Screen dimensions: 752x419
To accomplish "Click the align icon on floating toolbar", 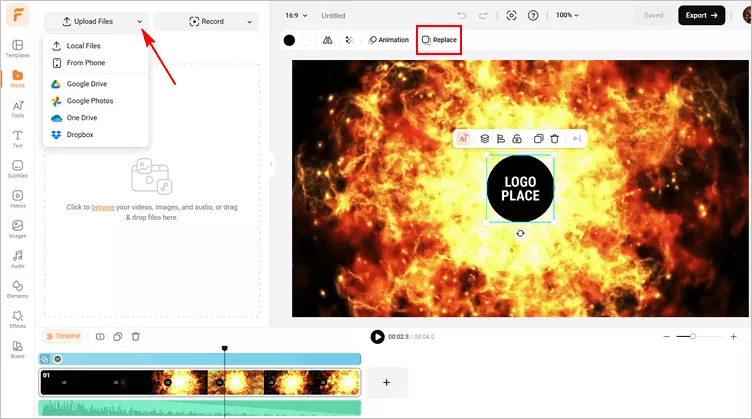I will tap(501, 139).
